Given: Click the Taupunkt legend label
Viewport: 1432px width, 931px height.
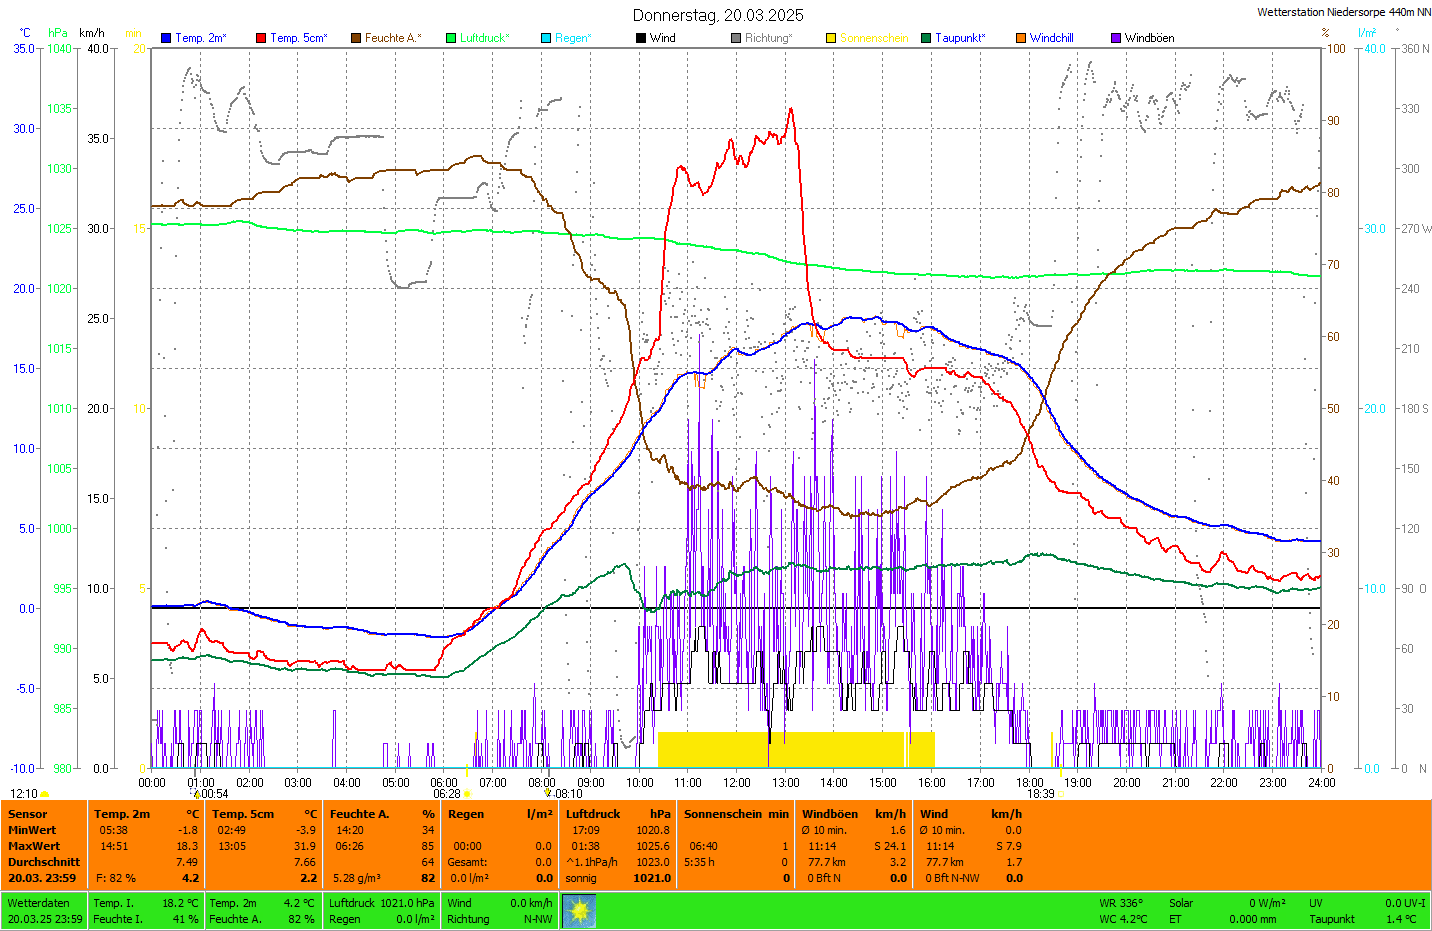Looking at the screenshot, I should click(x=960, y=38).
